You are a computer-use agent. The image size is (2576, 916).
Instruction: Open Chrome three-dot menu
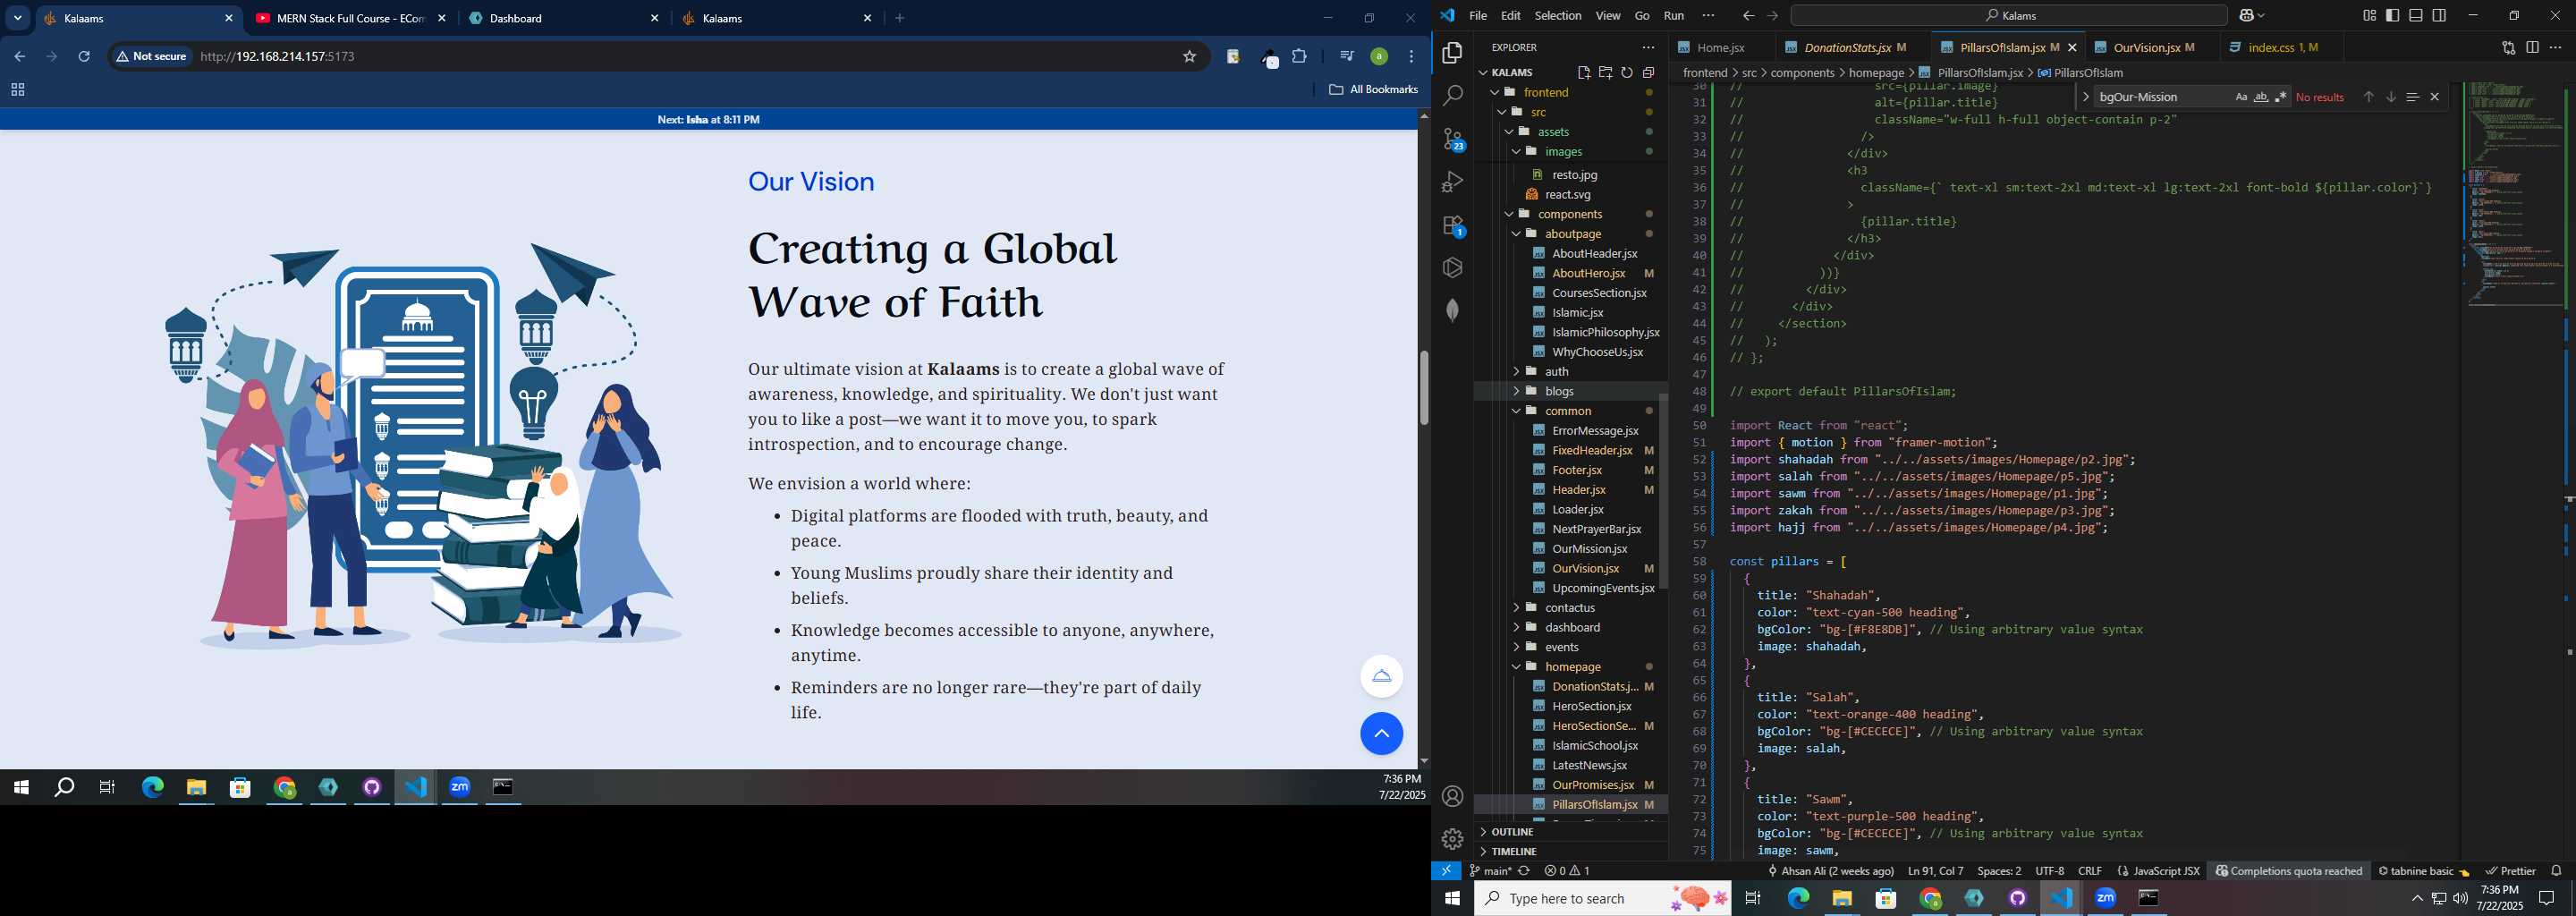tap(1411, 56)
